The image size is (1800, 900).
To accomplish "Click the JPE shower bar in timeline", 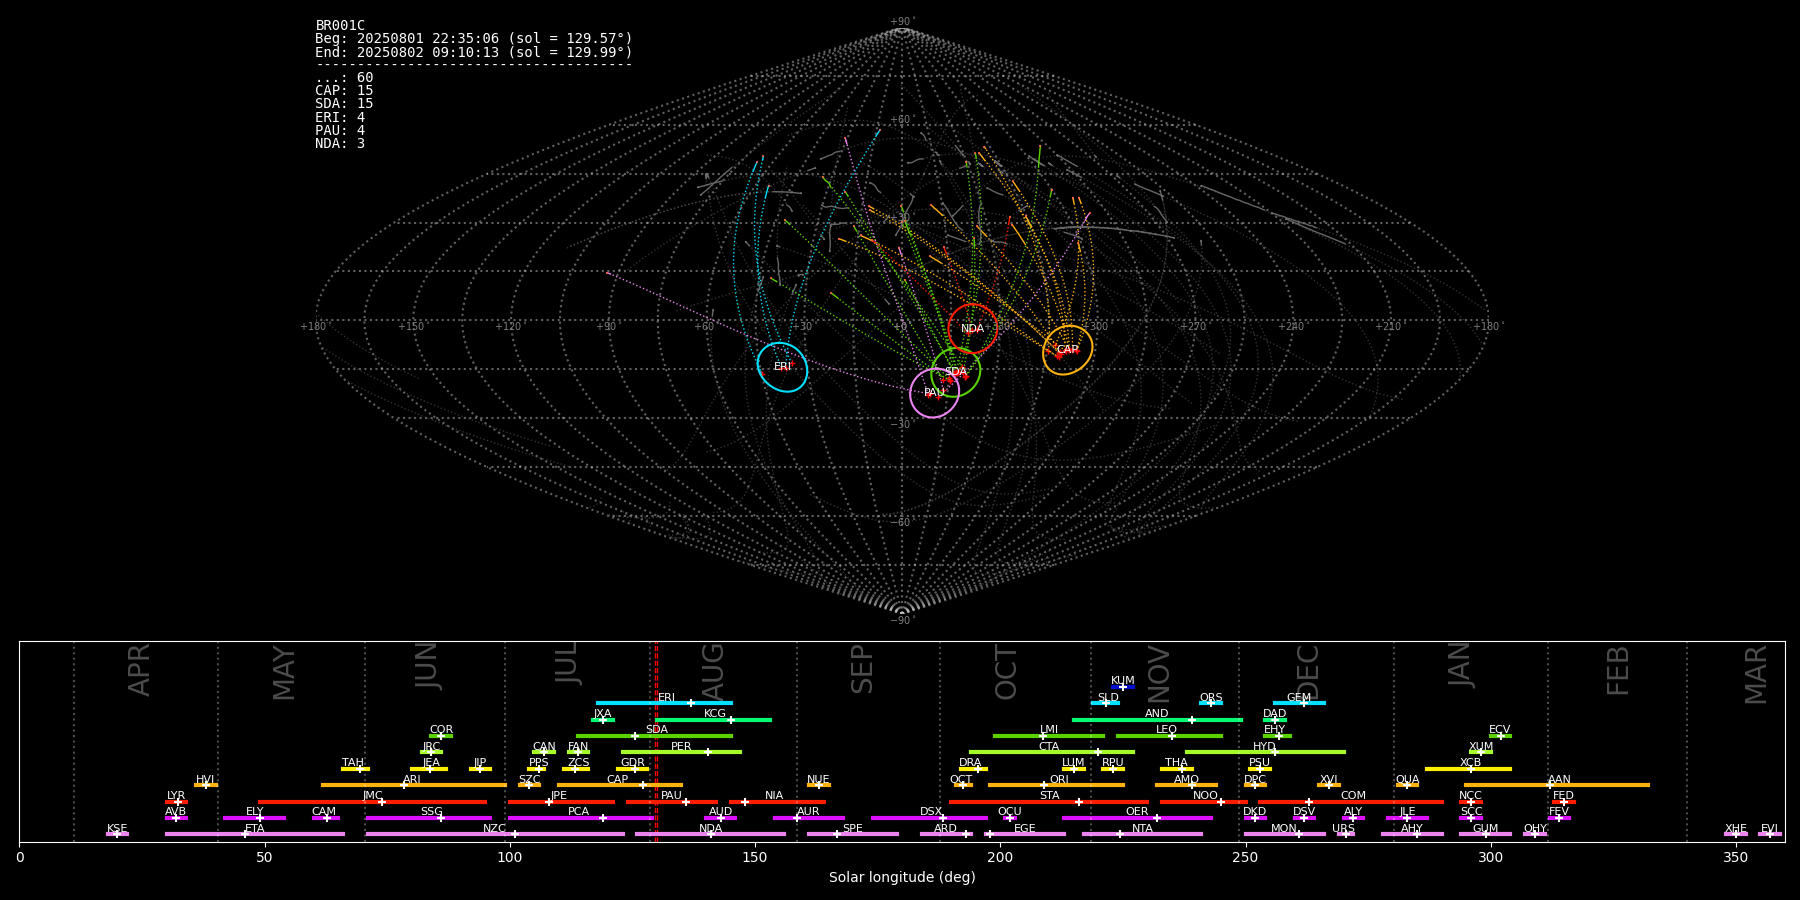I will [x=561, y=801].
